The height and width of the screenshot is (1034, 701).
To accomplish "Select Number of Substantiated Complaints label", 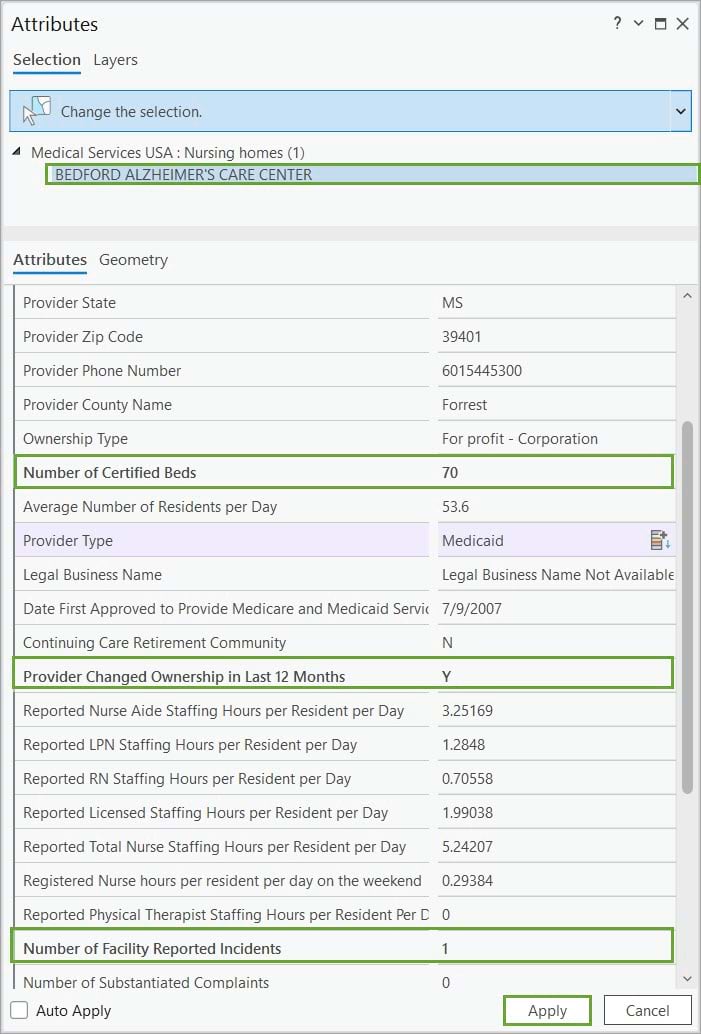I will pyautogui.click(x=146, y=982).
